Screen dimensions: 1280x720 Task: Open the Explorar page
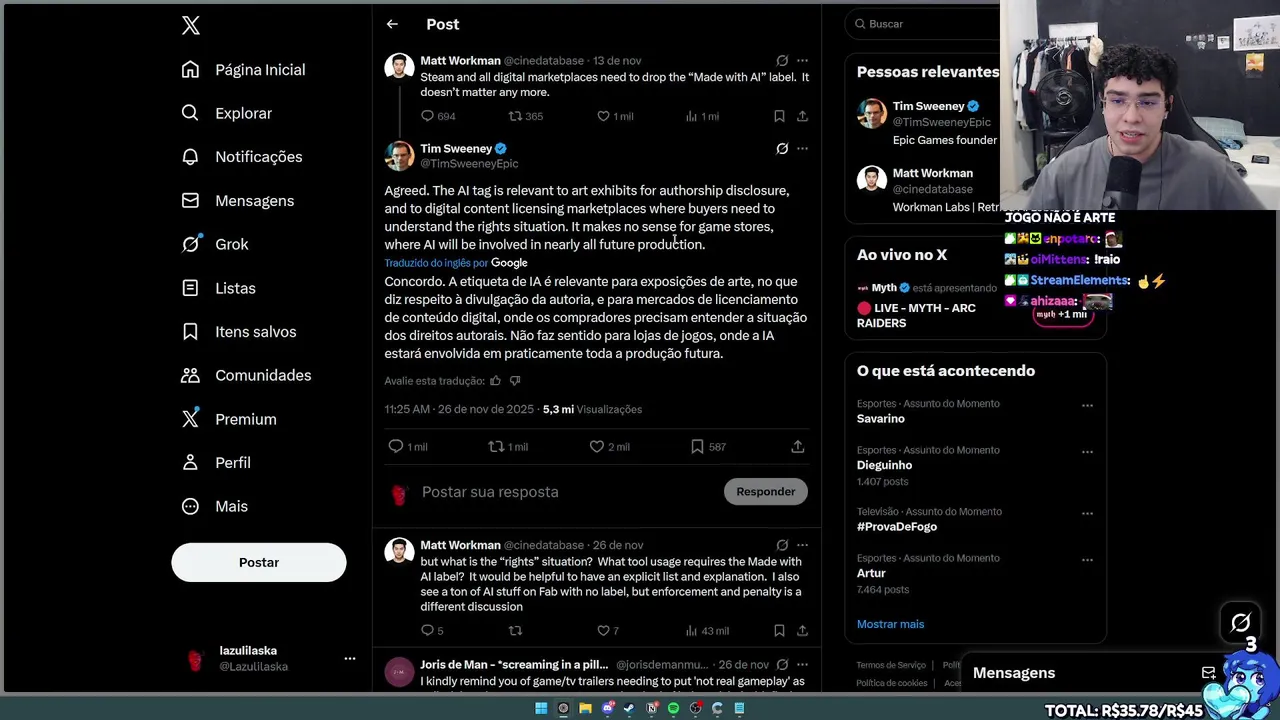pos(227,113)
